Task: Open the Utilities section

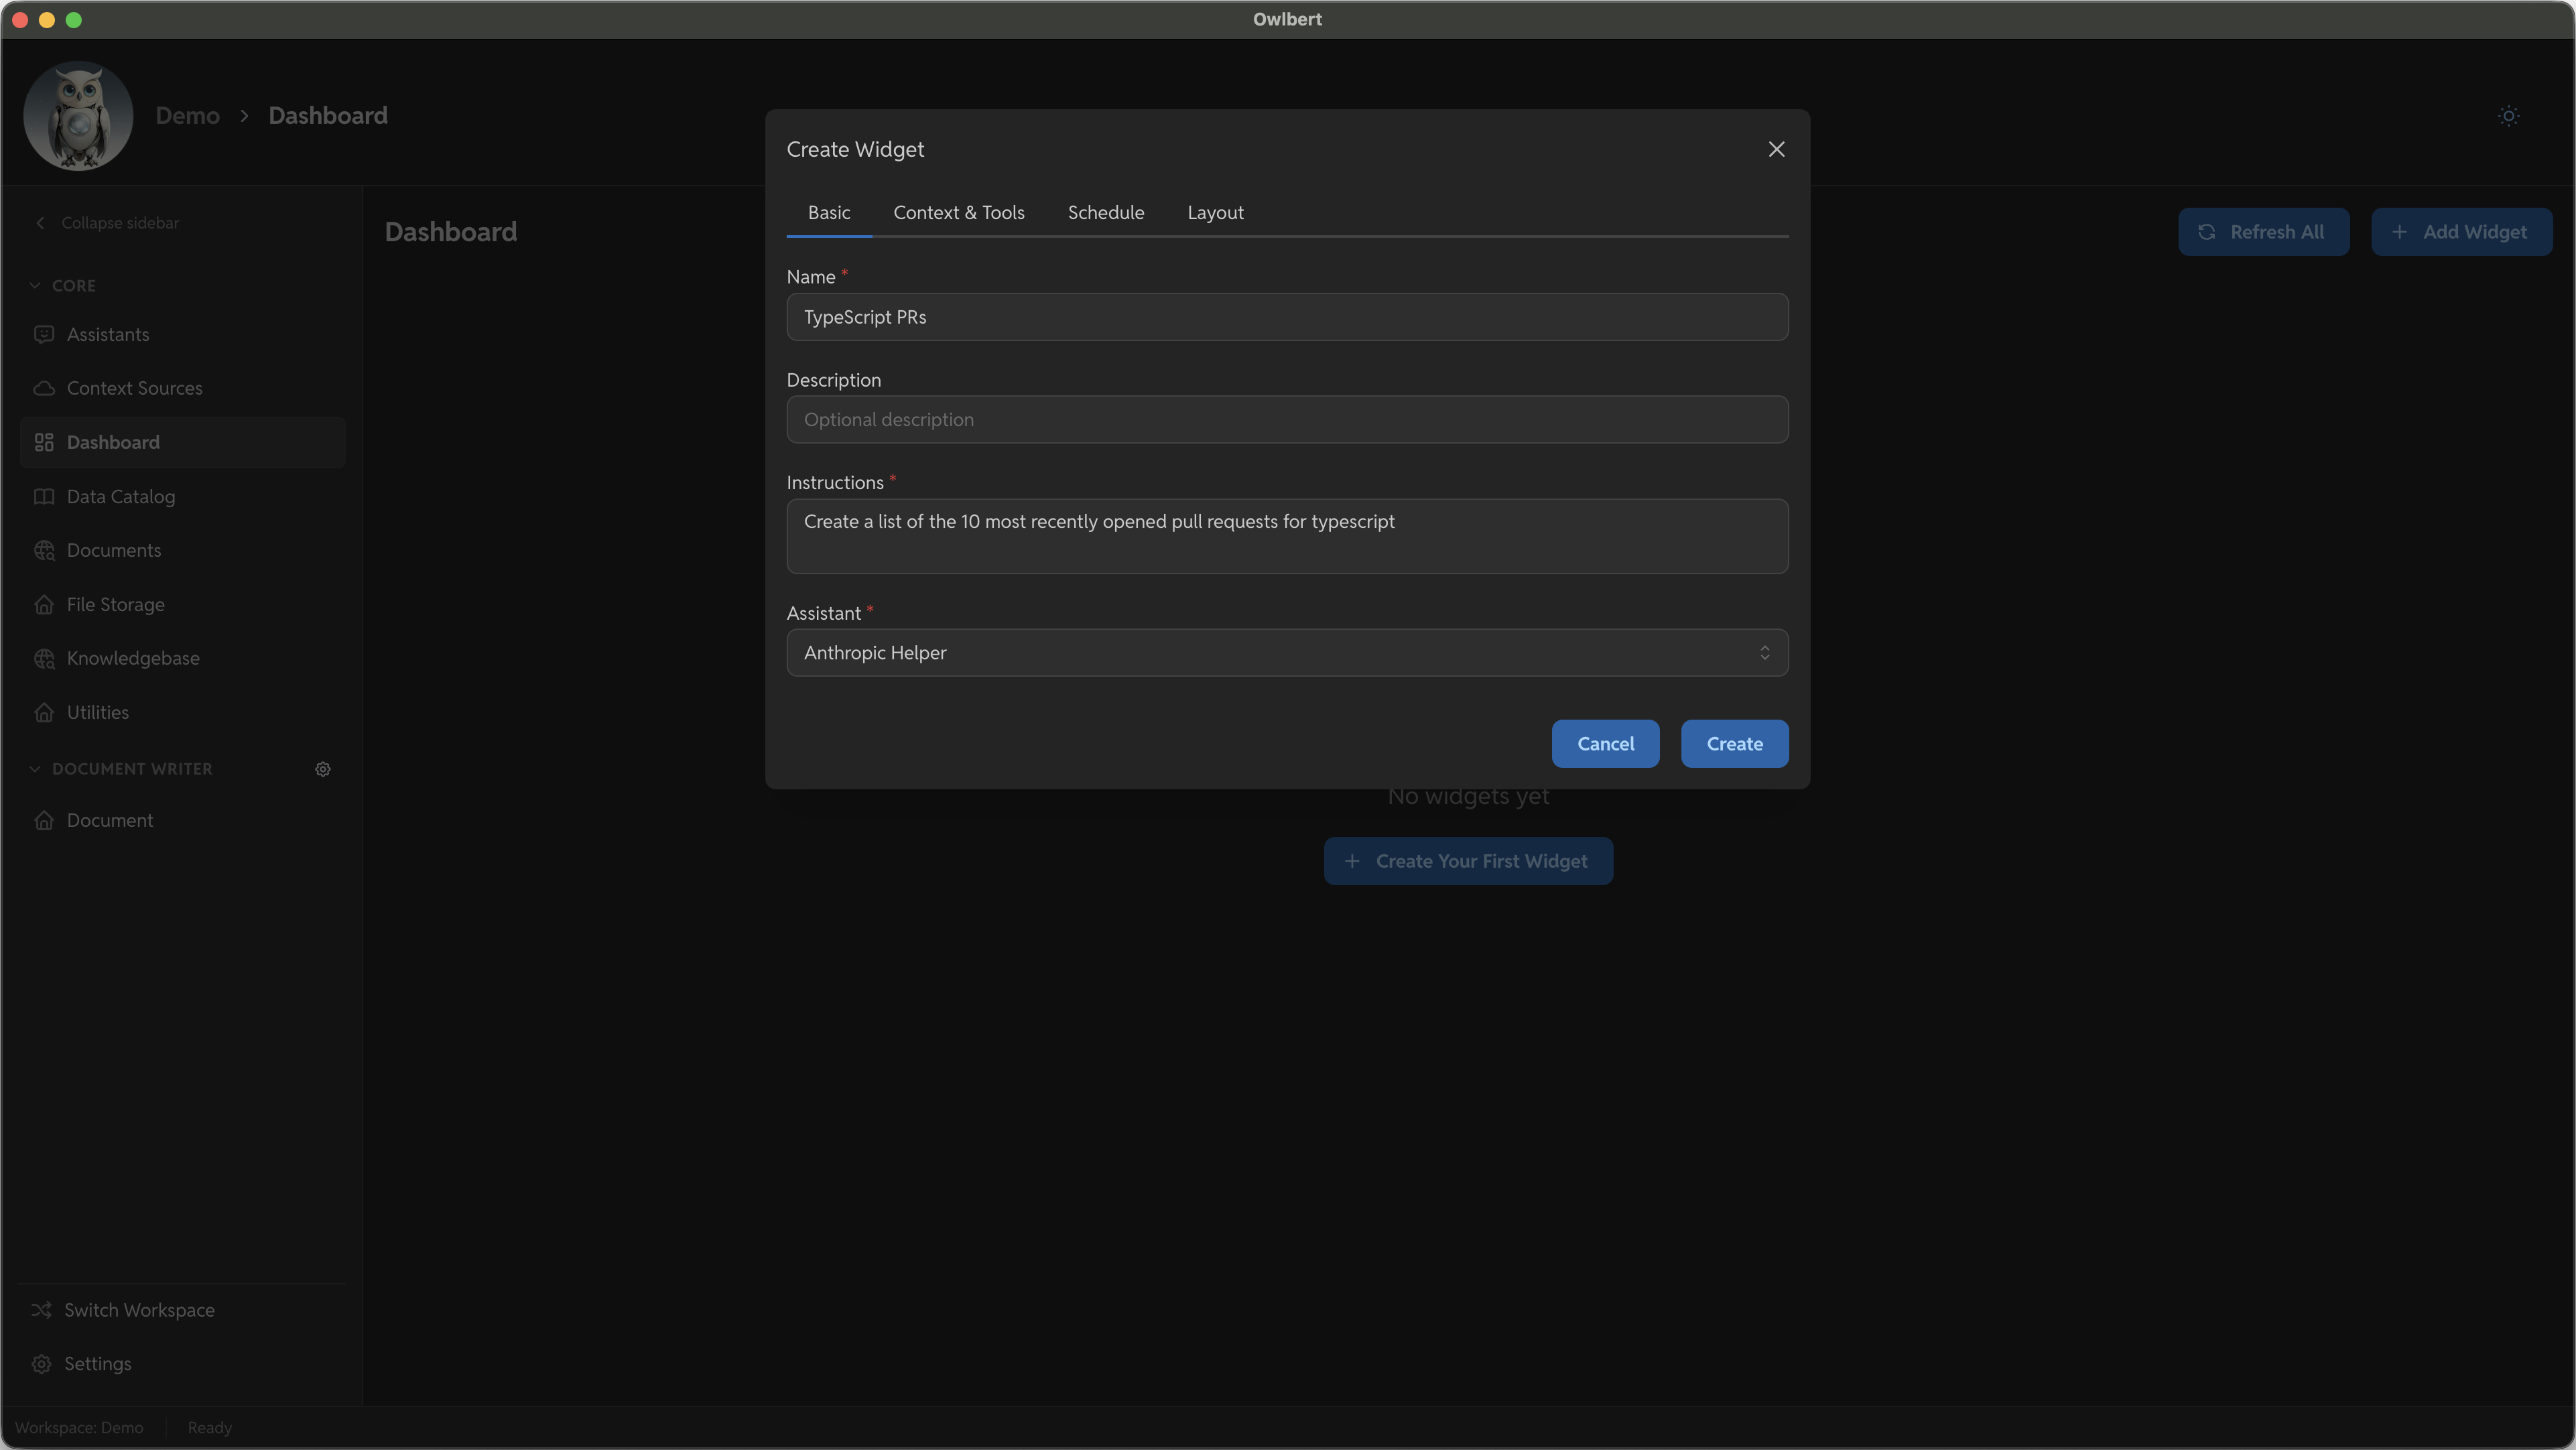Action: point(98,711)
